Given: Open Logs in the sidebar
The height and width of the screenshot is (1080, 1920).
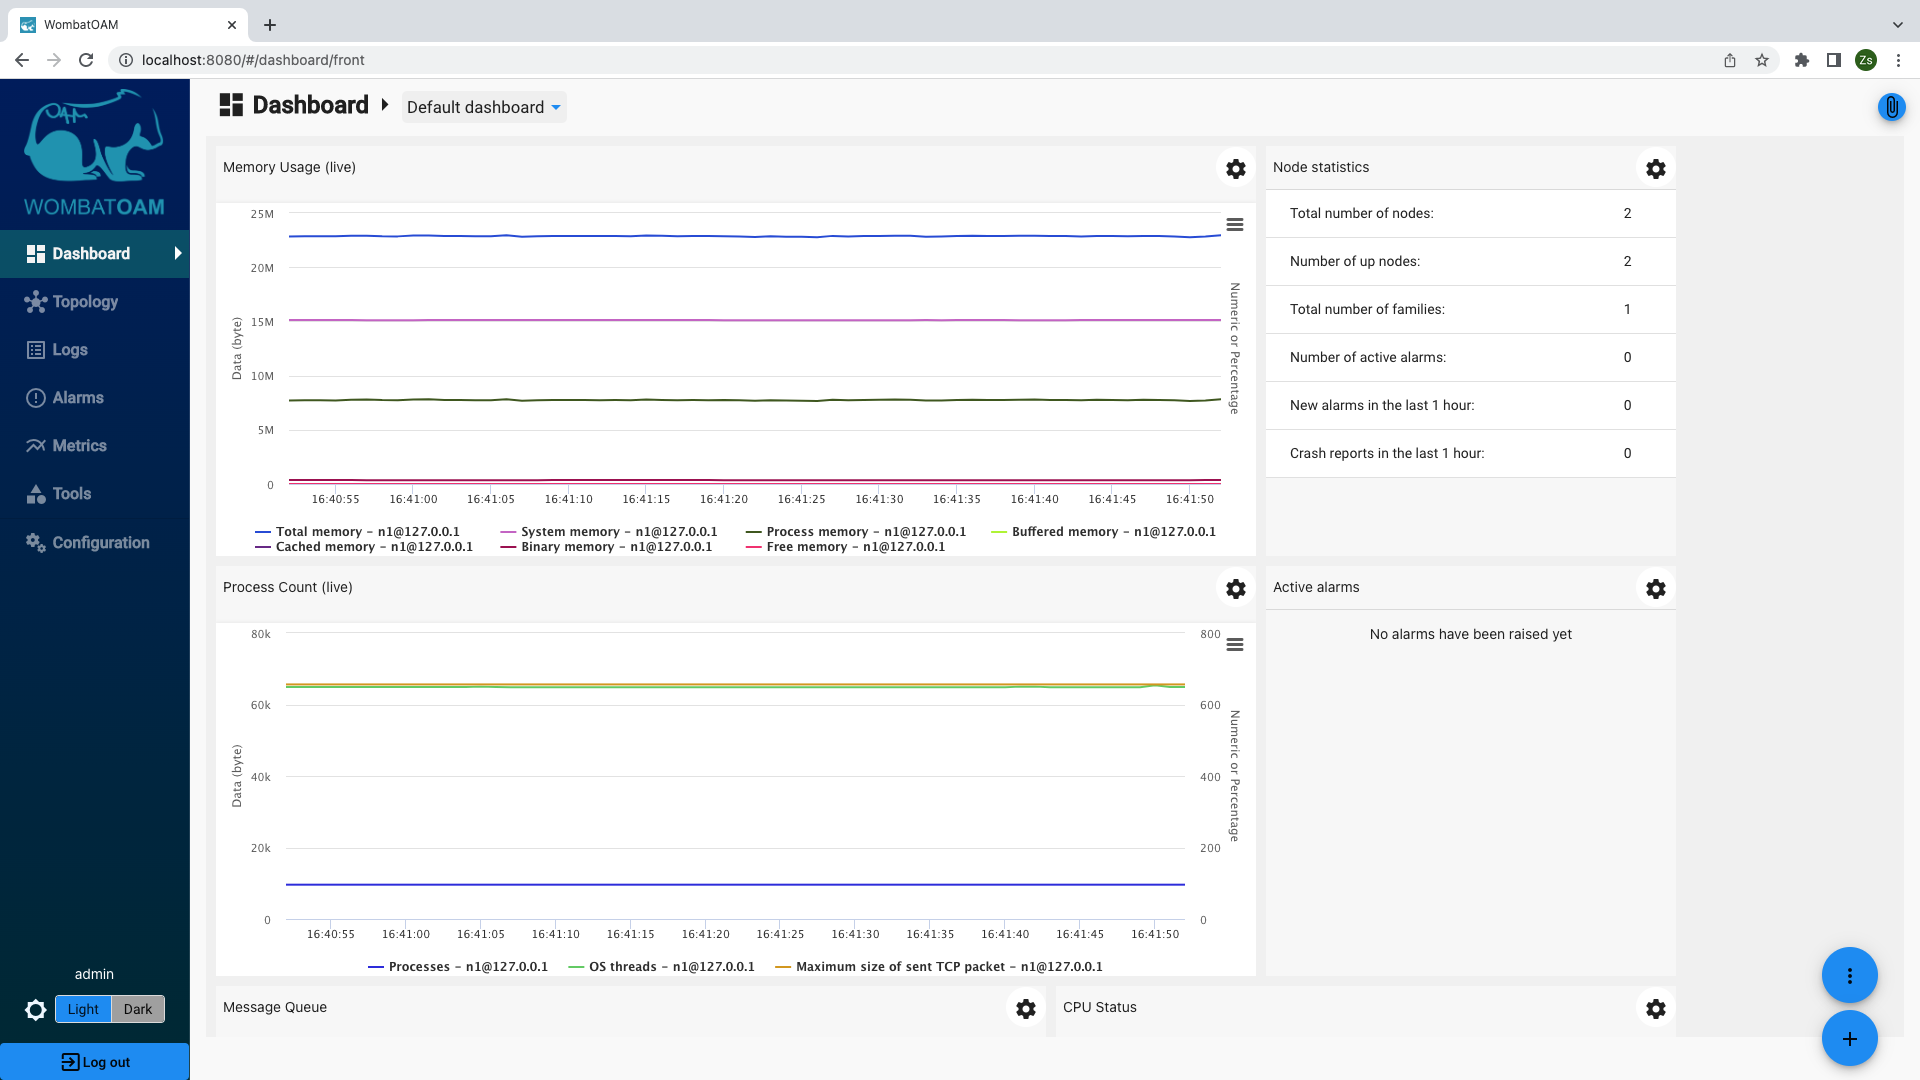Looking at the screenshot, I should 94,350.
